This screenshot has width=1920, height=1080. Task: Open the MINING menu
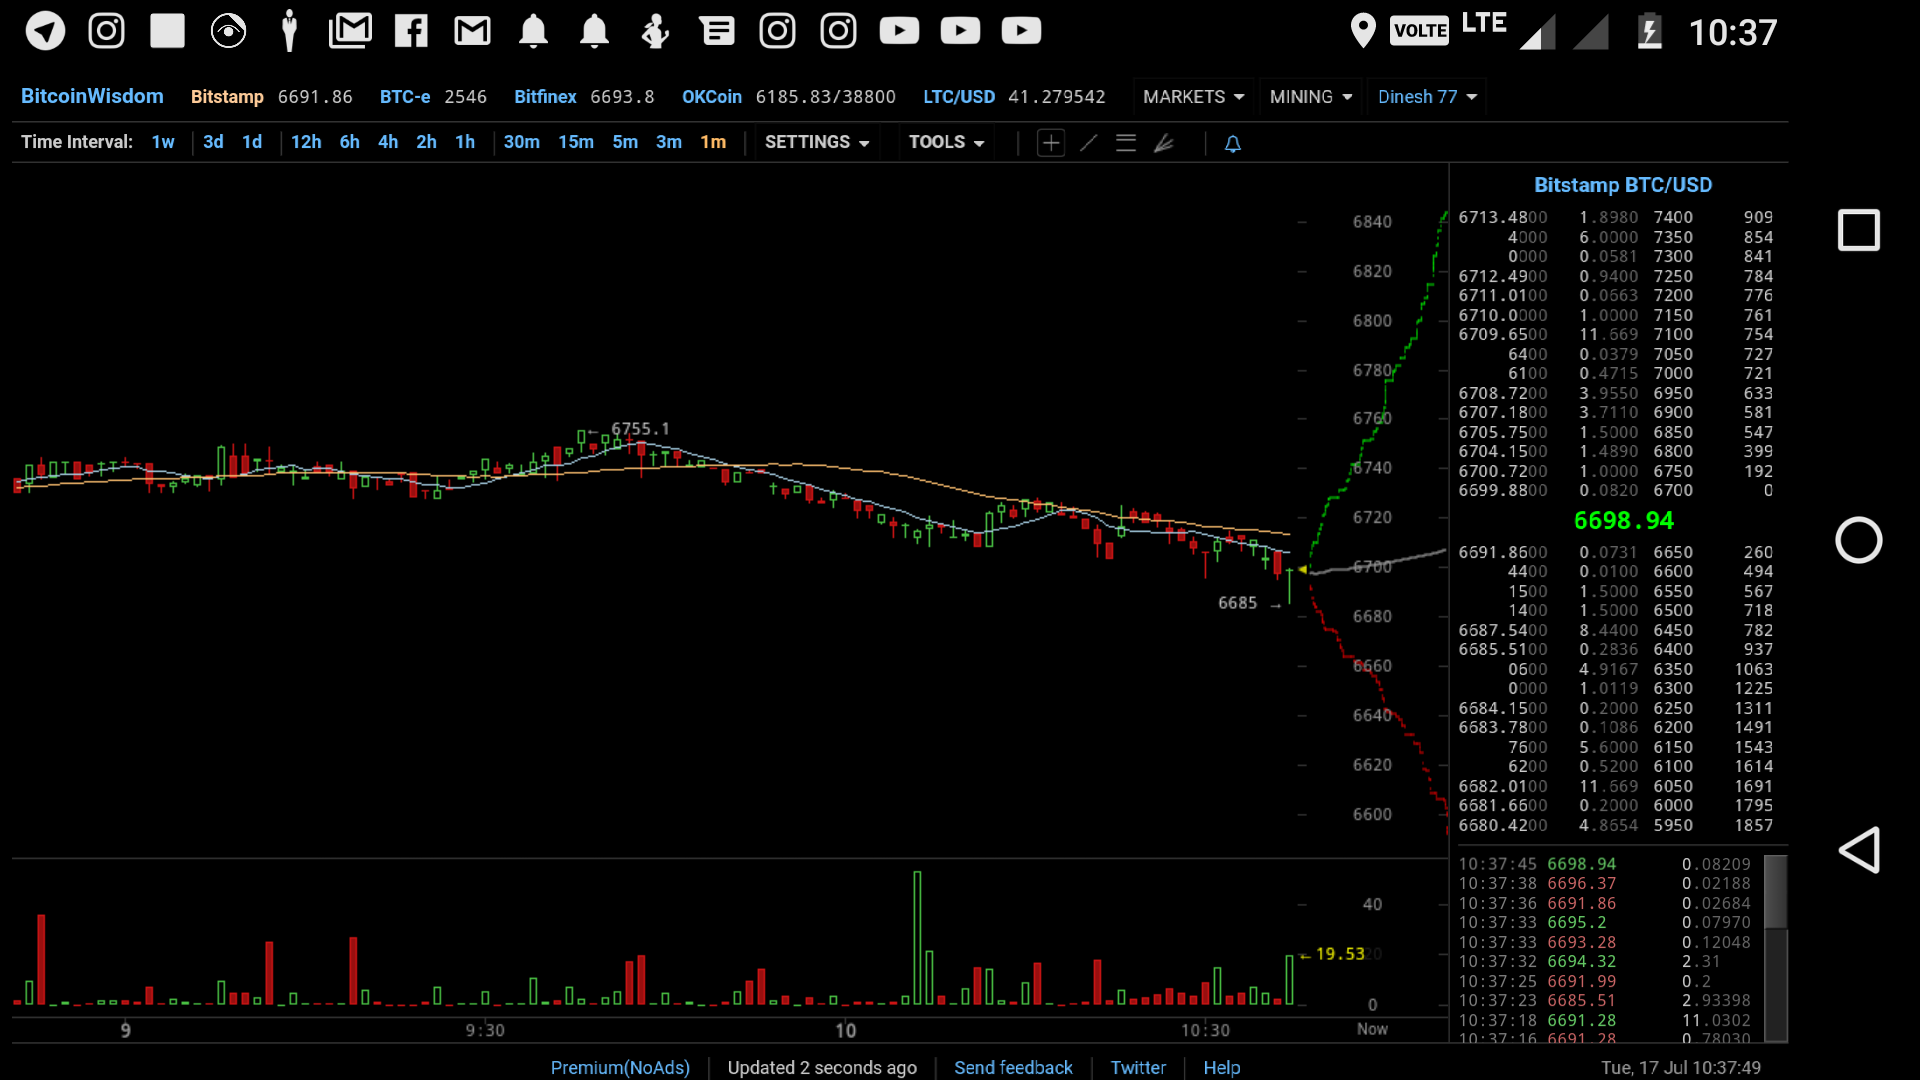(1310, 97)
